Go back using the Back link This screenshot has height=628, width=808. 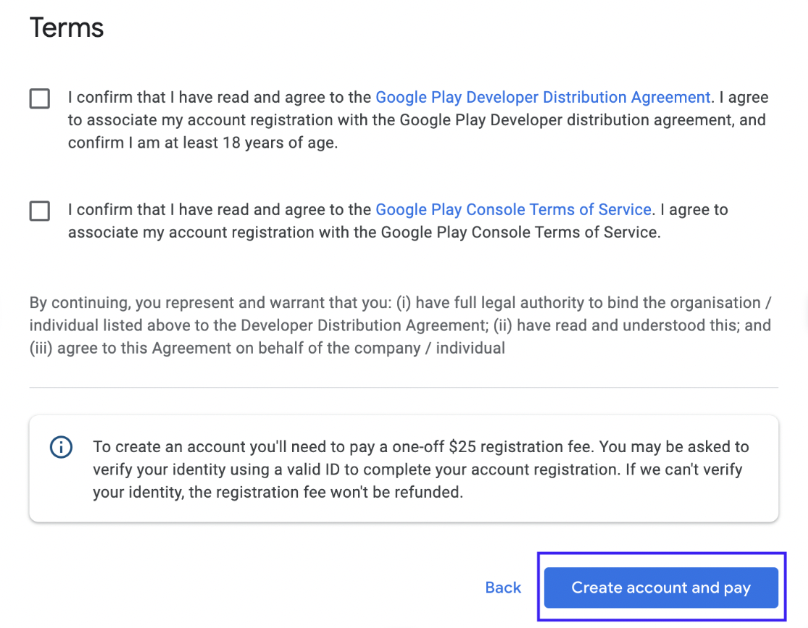click(503, 587)
